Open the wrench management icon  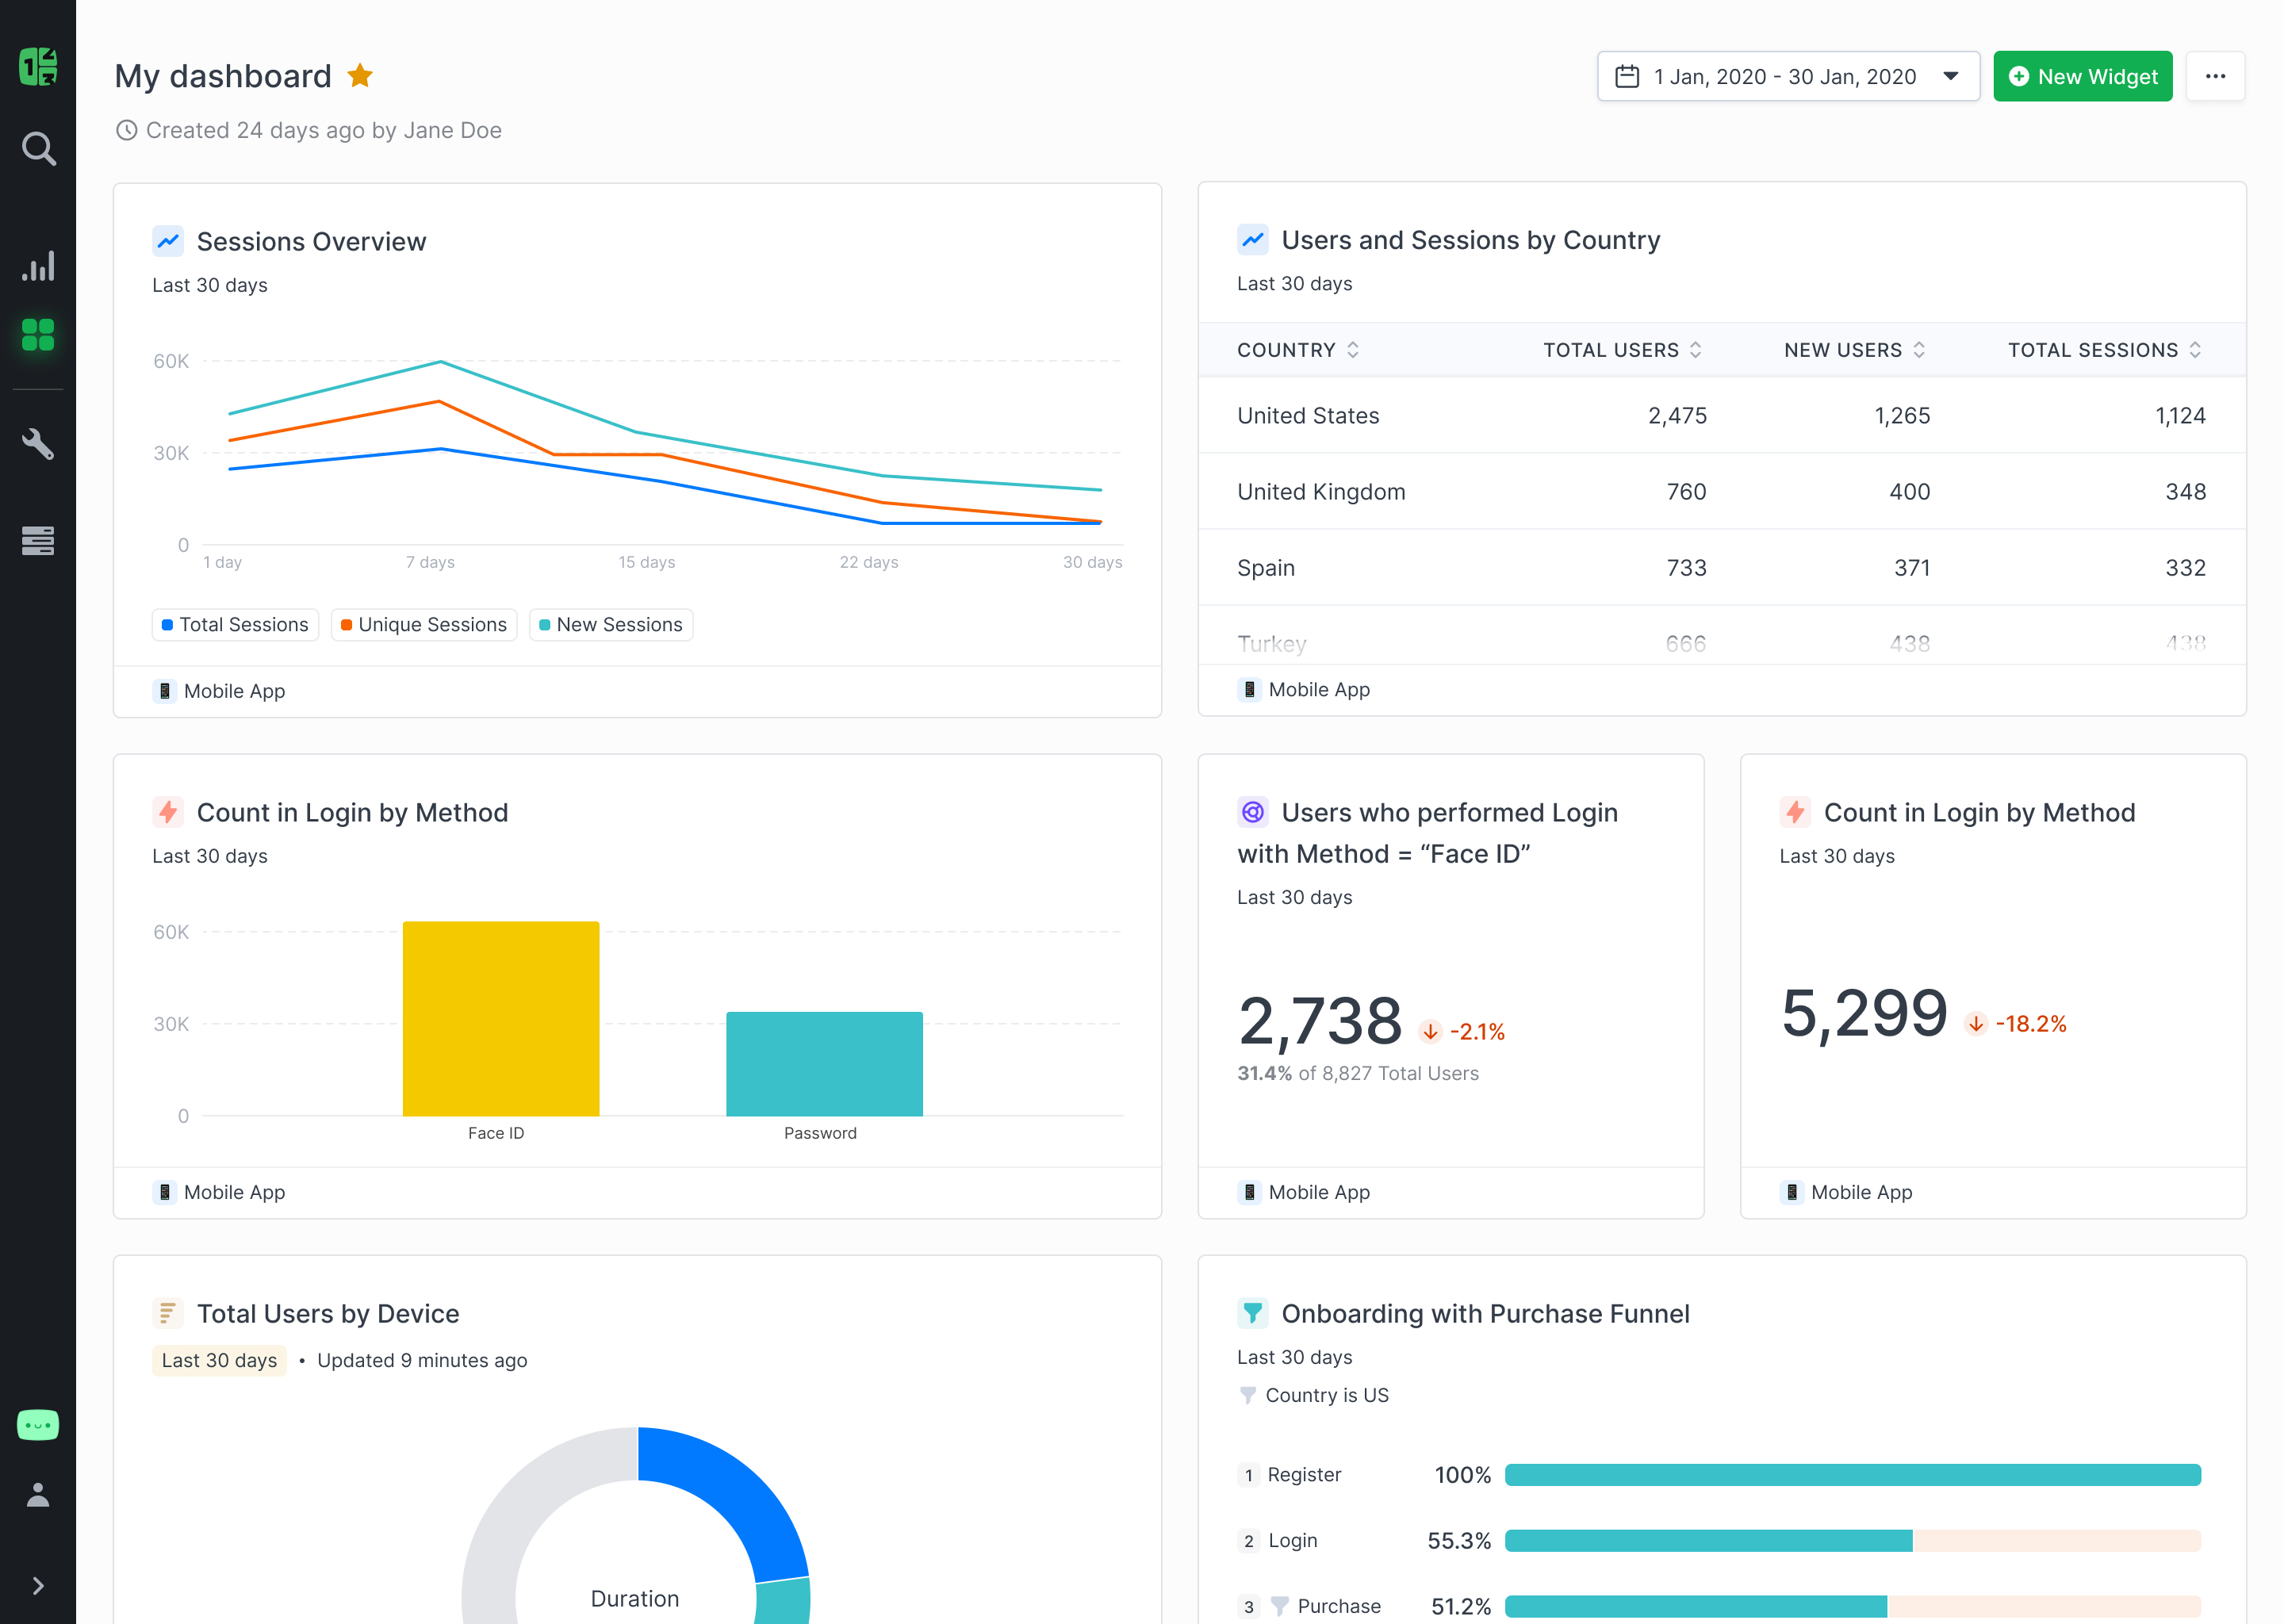38,443
